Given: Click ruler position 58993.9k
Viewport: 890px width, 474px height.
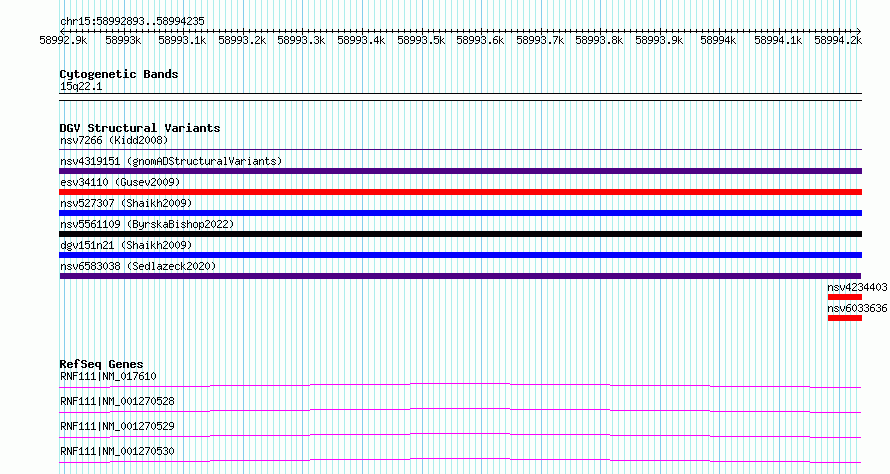Looking at the screenshot, I should (659, 40).
